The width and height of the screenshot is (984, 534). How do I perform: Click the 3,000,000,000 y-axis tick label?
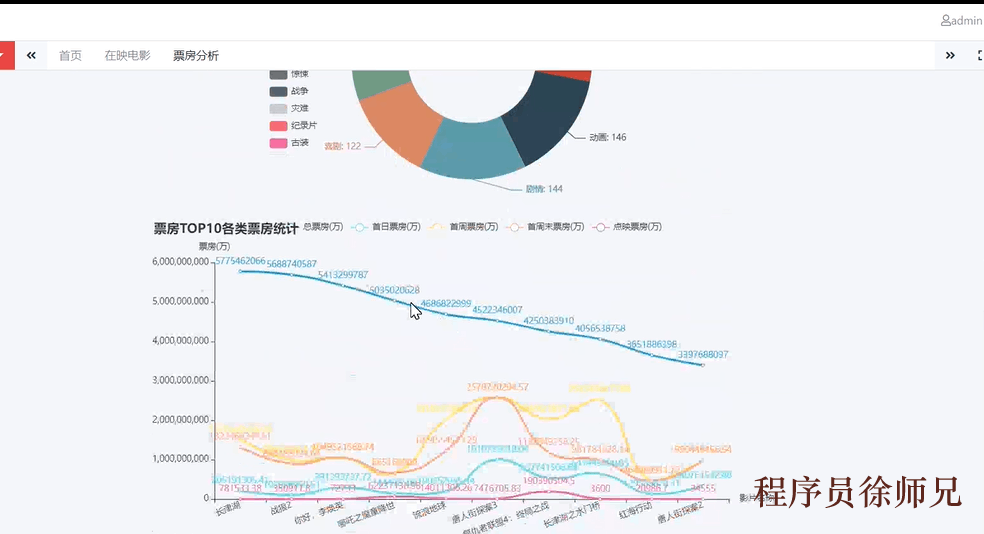(180, 380)
